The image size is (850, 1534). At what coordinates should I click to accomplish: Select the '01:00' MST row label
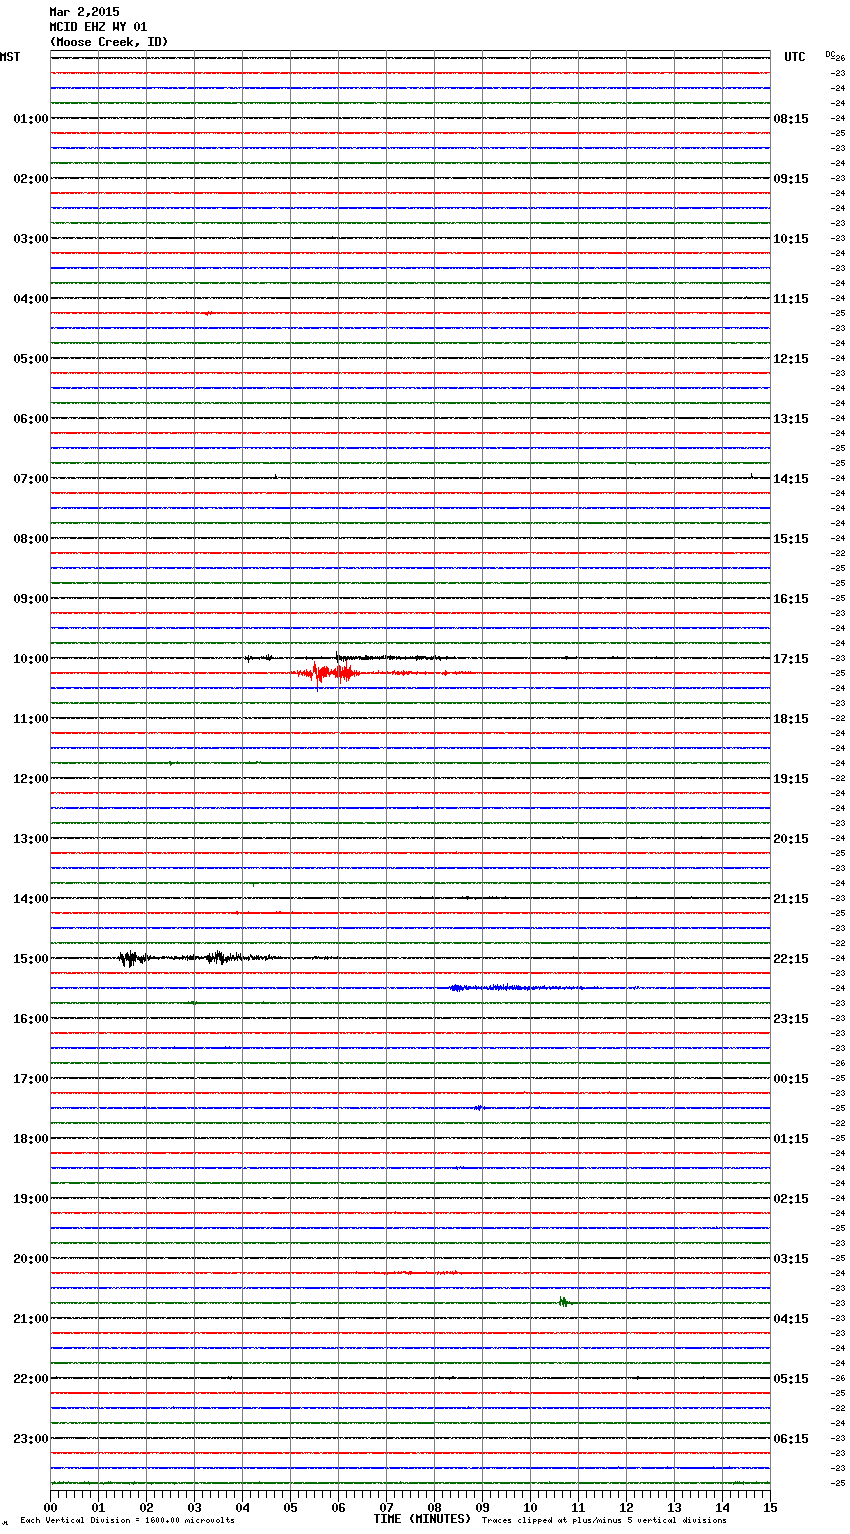point(31,119)
